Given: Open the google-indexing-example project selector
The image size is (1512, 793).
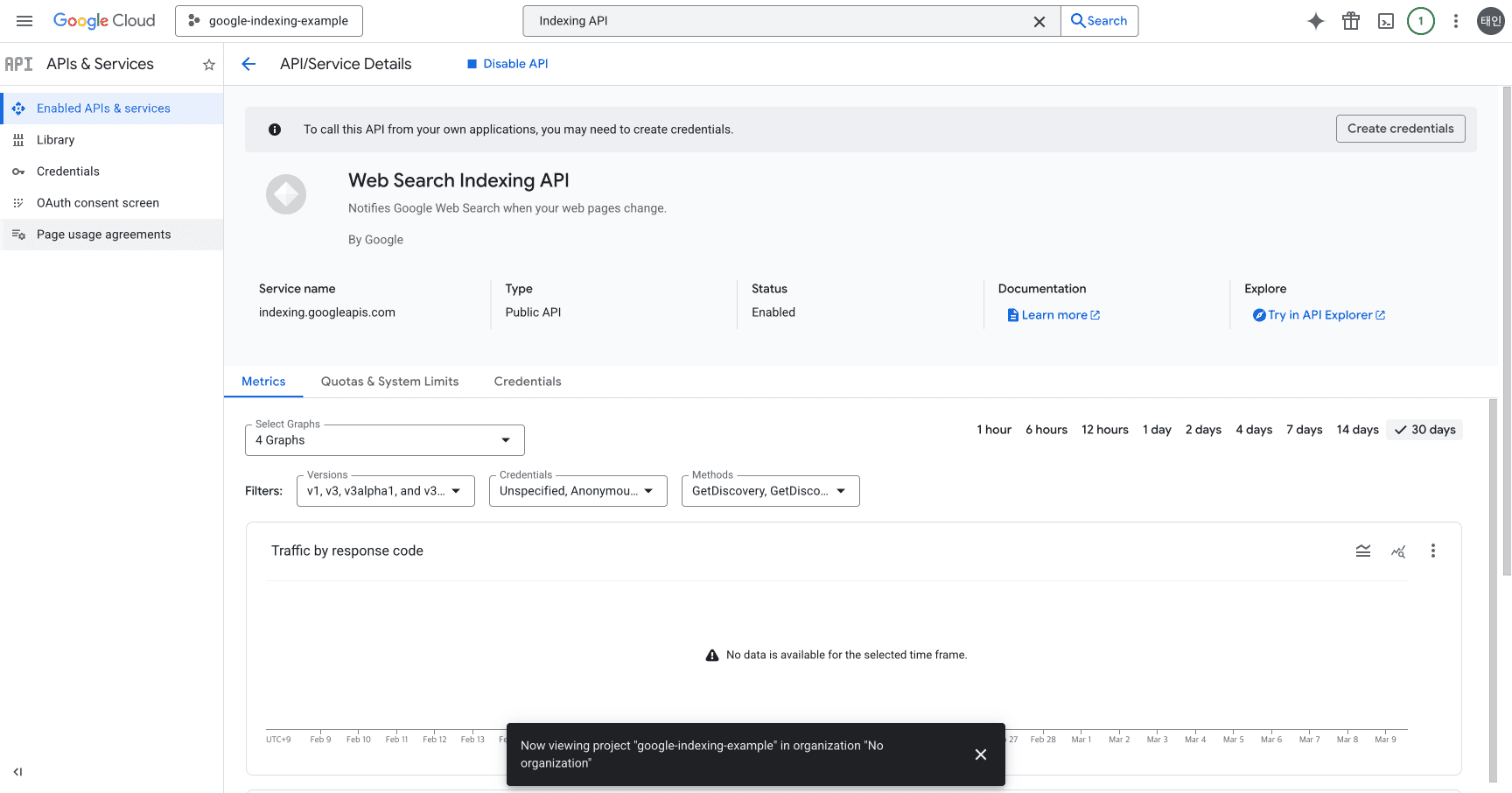Looking at the screenshot, I should (x=269, y=21).
